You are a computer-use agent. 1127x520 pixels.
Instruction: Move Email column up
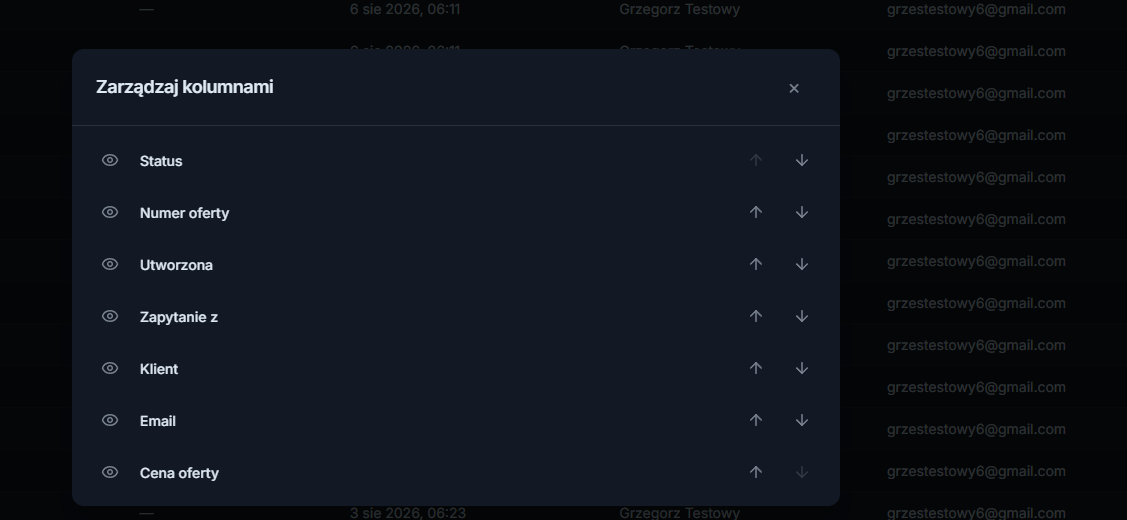(755, 420)
